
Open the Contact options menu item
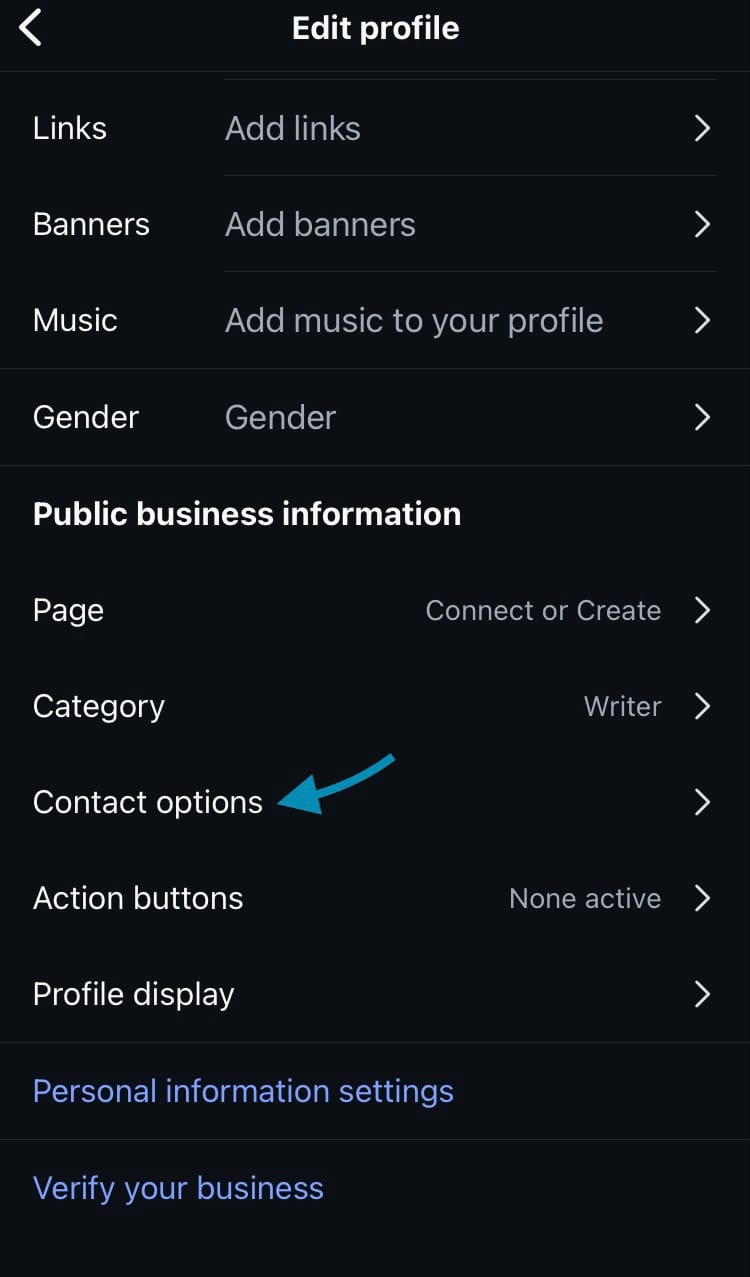[148, 802]
